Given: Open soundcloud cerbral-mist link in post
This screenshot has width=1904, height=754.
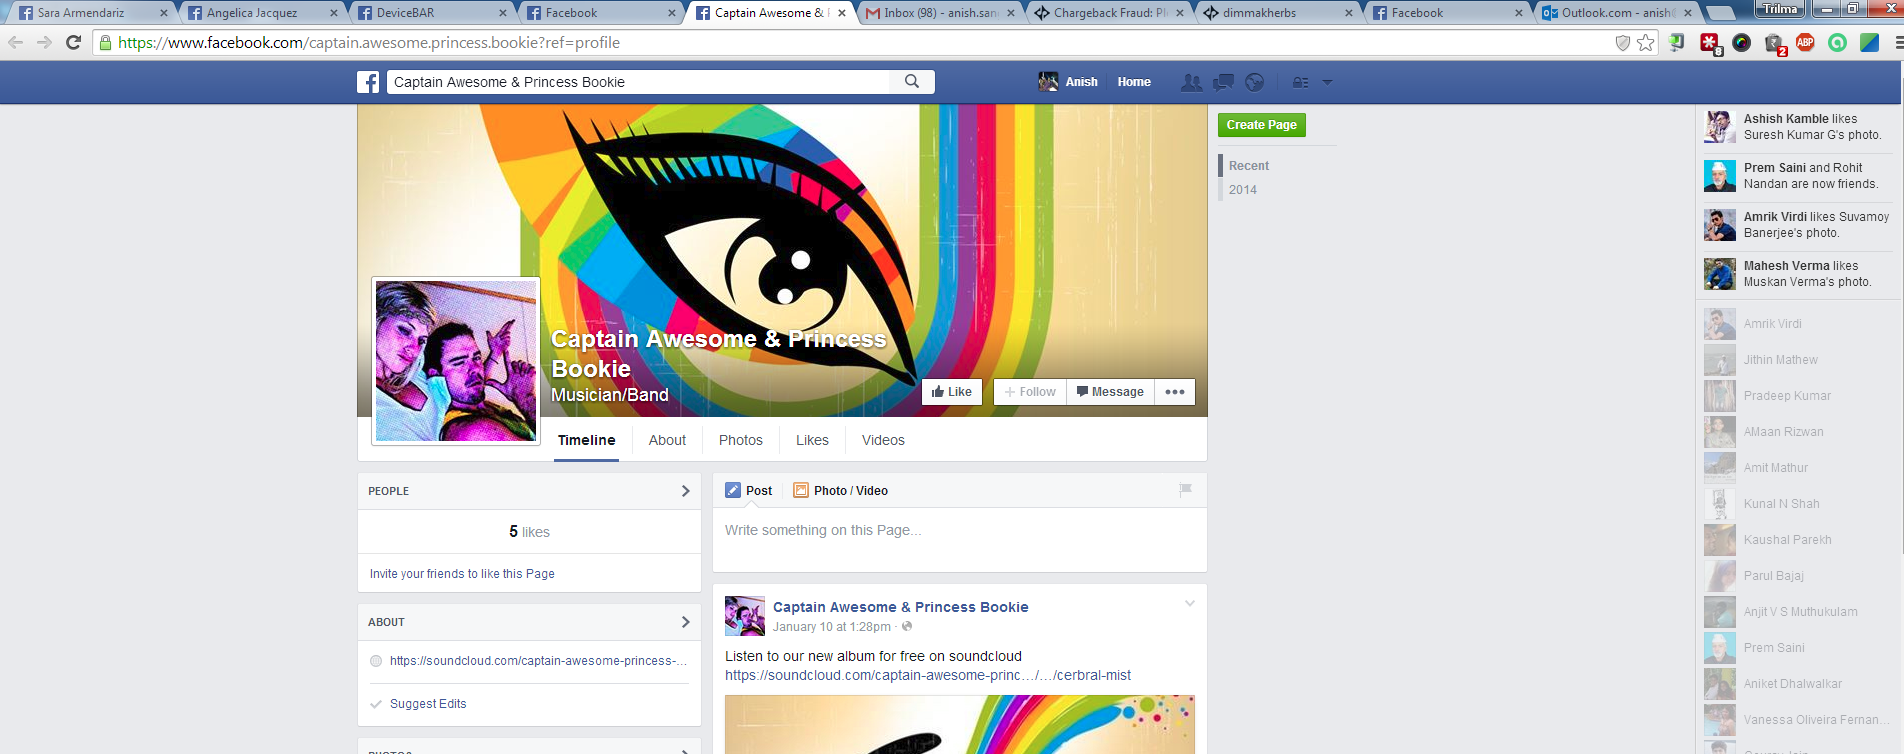Looking at the screenshot, I should (x=928, y=676).
